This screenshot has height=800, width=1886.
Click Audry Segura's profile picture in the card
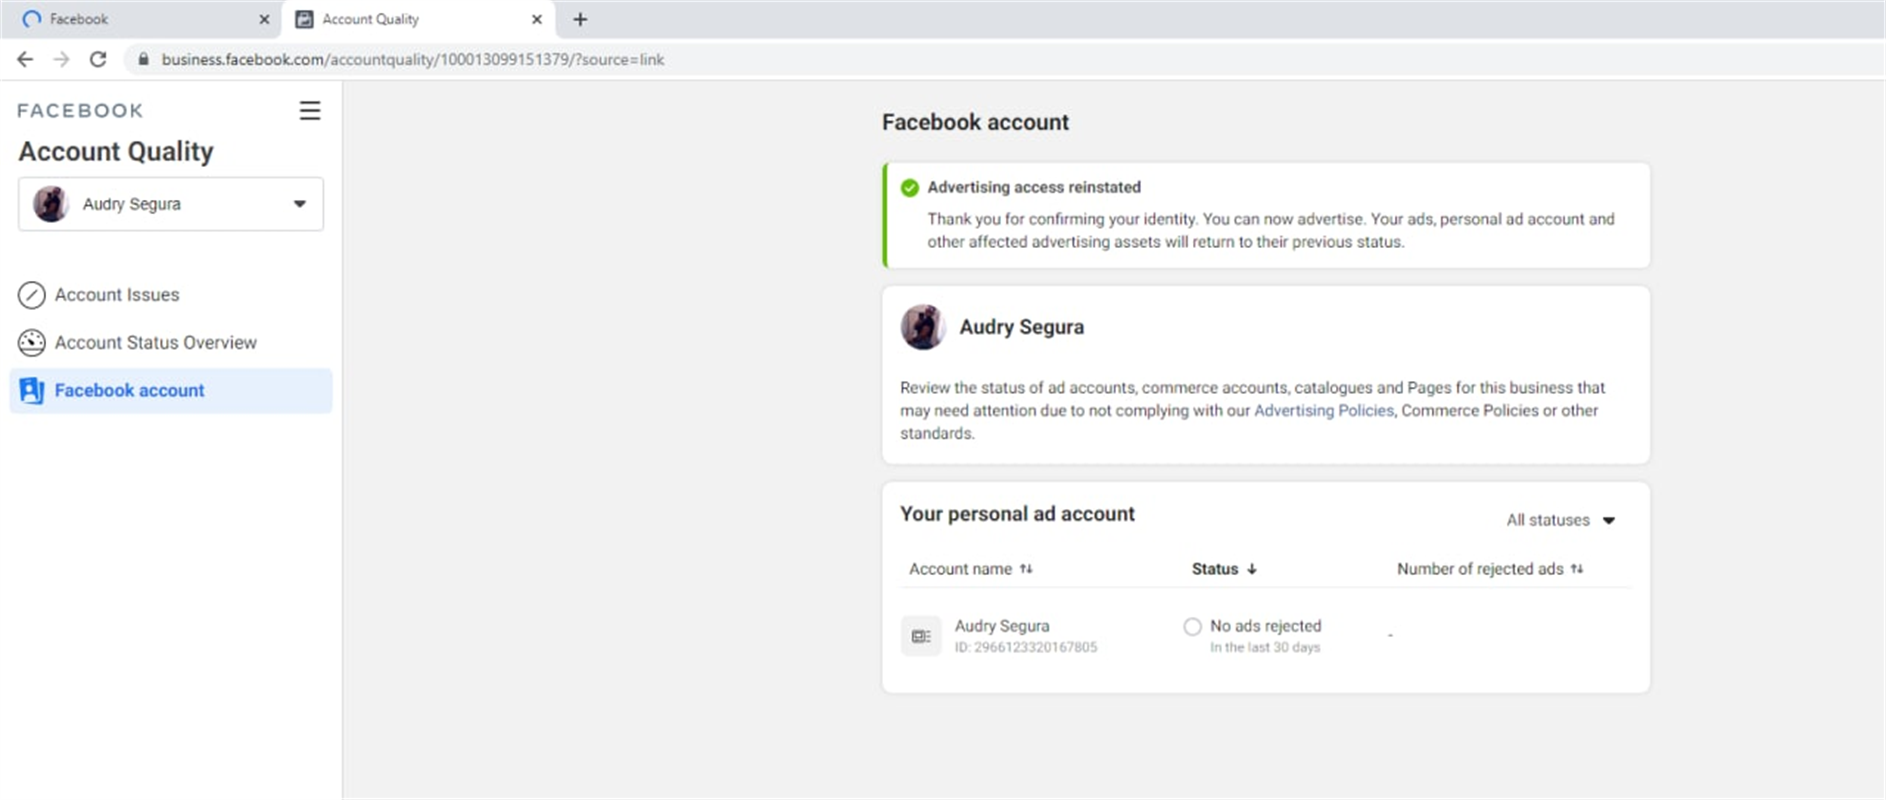tap(923, 327)
